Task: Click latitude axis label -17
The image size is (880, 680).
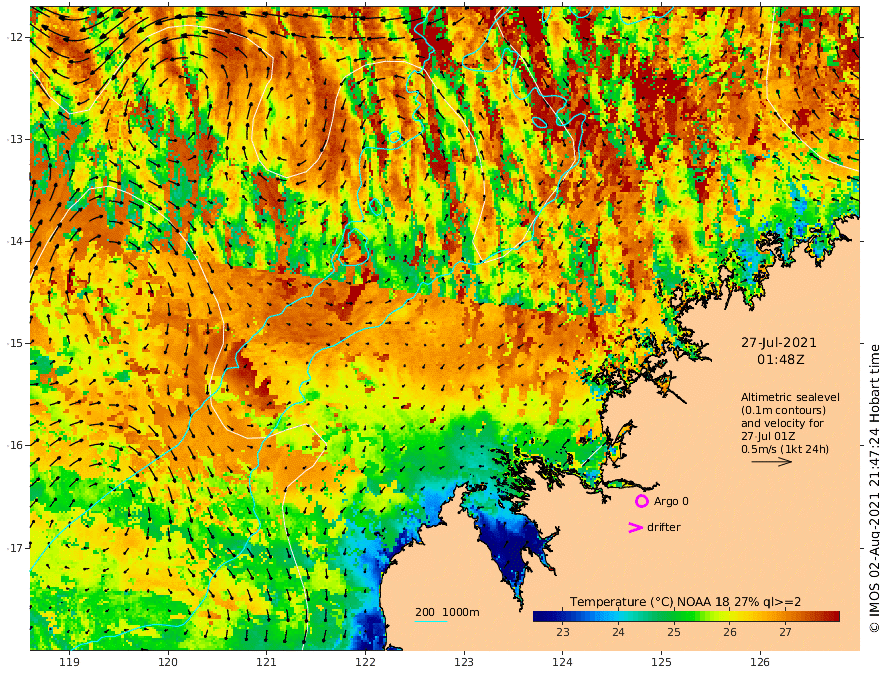Action: tap(15, 548)
